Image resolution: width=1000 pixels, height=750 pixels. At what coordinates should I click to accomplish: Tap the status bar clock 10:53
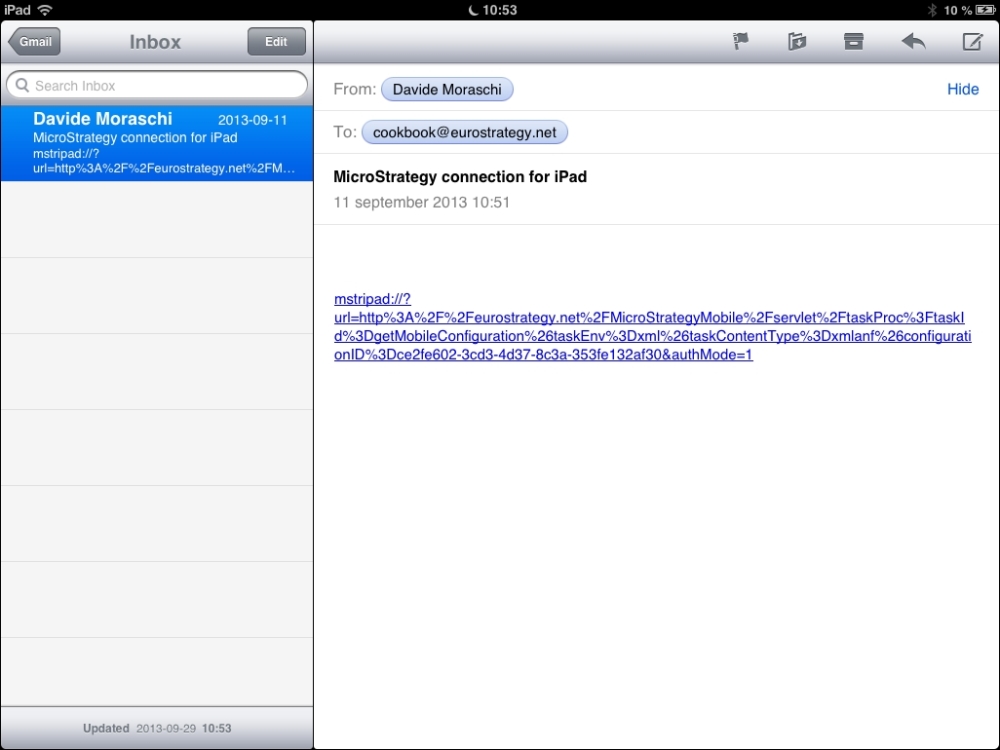coord(499,10)
